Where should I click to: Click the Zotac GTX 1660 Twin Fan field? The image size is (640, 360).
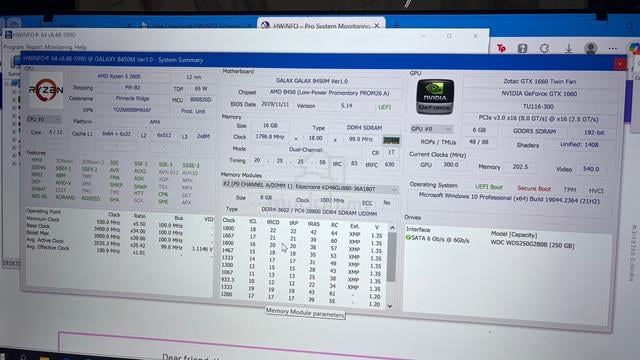(x=540, y=81)
